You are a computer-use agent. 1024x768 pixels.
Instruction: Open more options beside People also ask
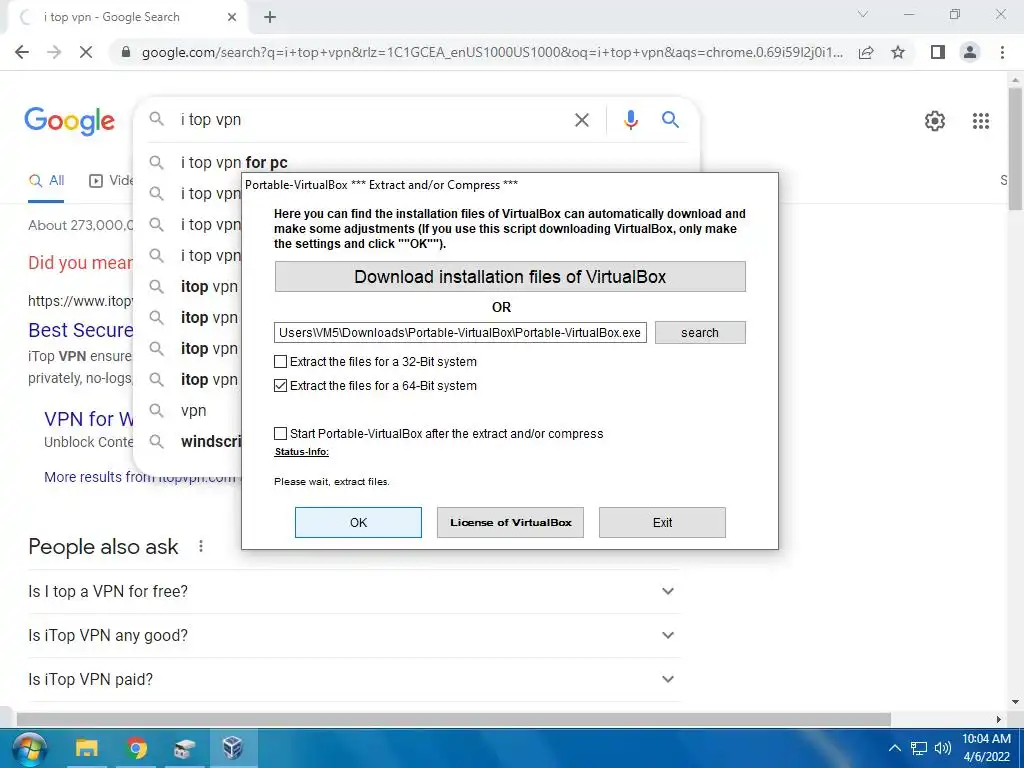(201, 546)
